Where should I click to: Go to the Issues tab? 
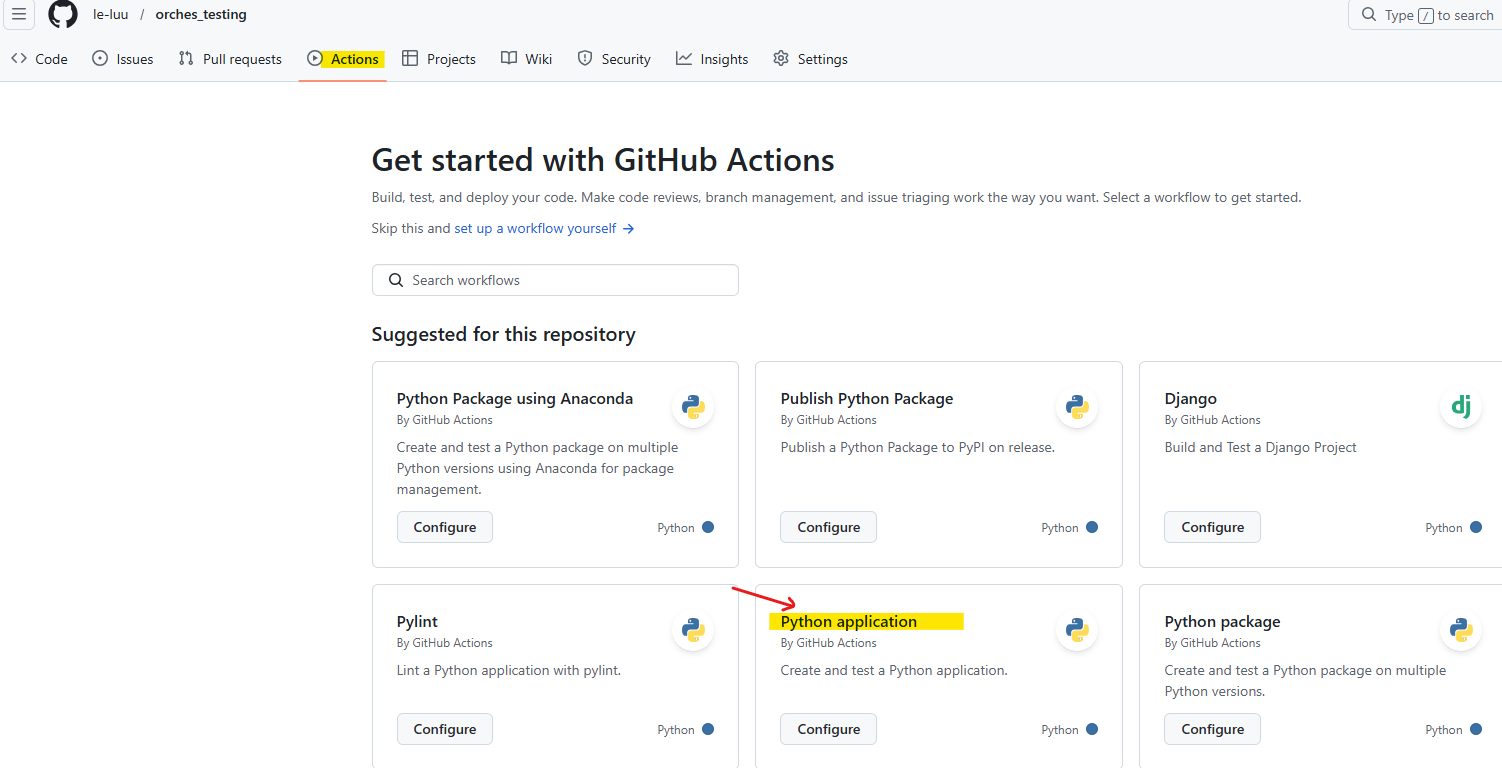tap(123, 59)
